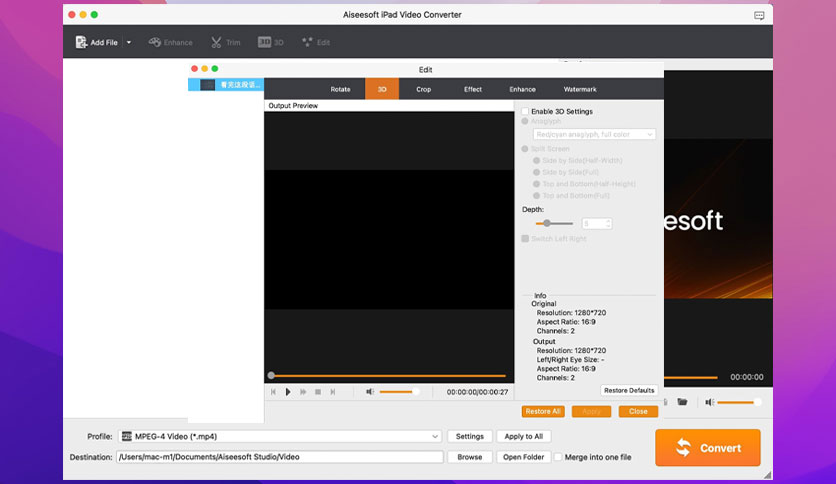Select the Split Screen radio option
836x484 pixels.
[x=525, y=149]
